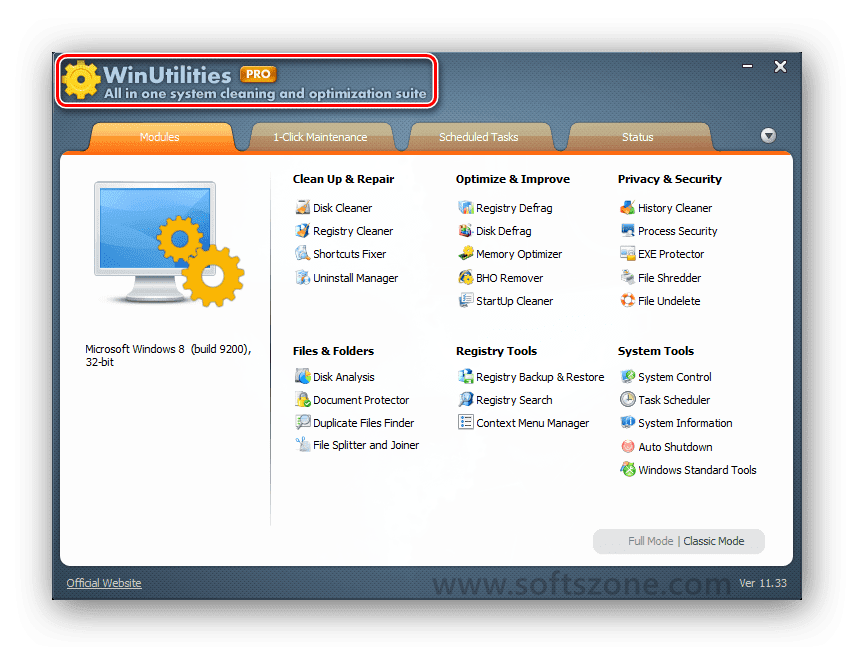
Task: Open the Context Menu Manager icon
Action: (466, 422)
